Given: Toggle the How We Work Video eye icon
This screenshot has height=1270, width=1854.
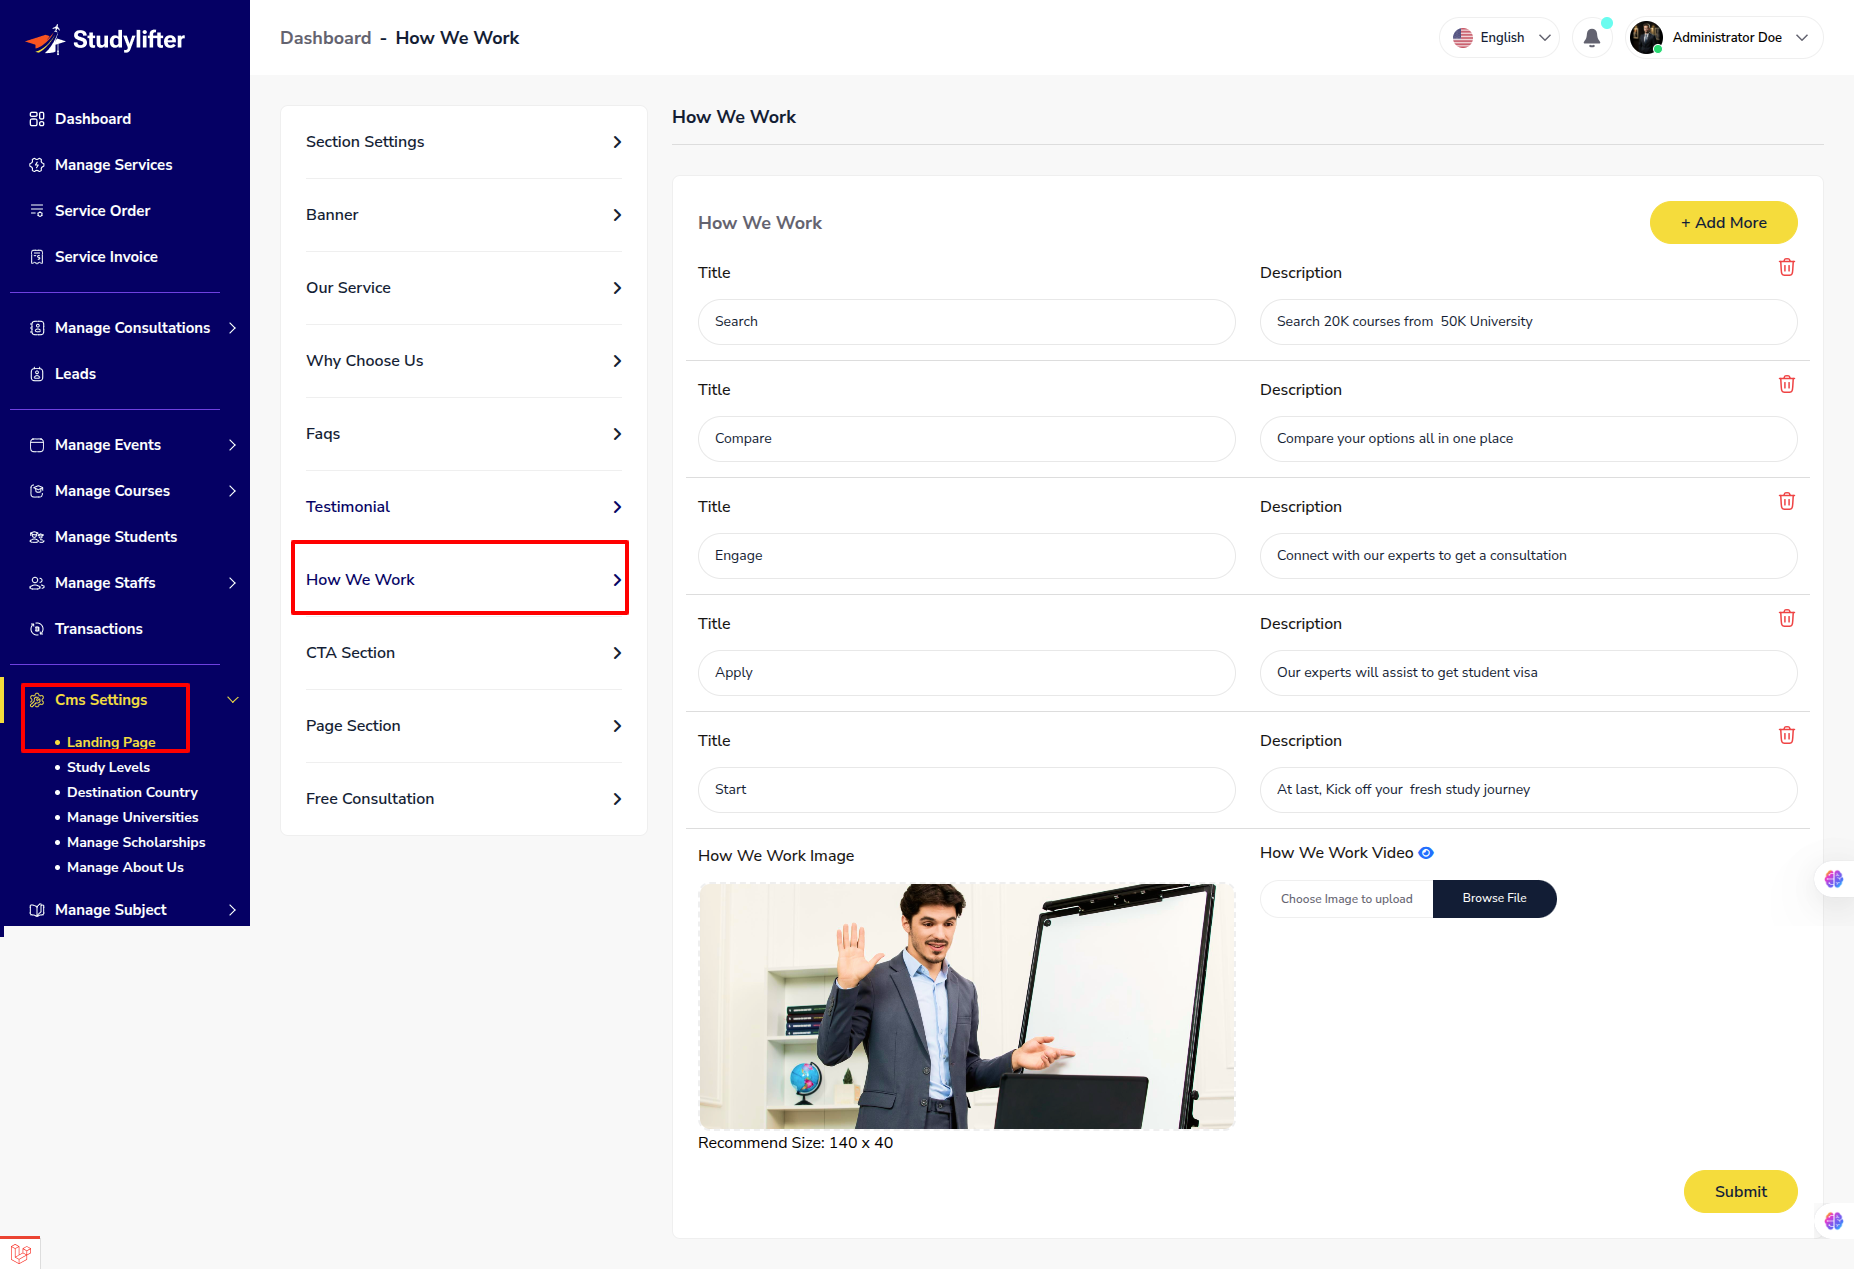Looking at the screenshot, I should [x=1426, y=853].
